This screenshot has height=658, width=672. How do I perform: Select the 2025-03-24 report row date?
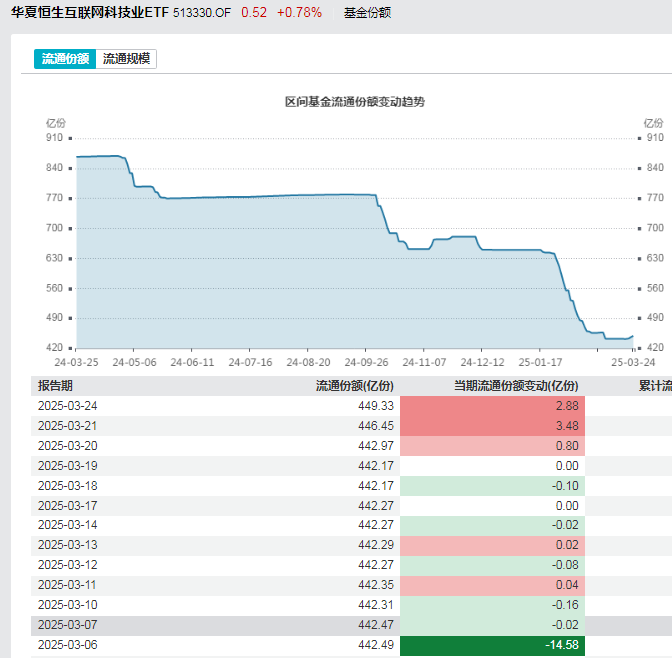click(x=68, y=406)
